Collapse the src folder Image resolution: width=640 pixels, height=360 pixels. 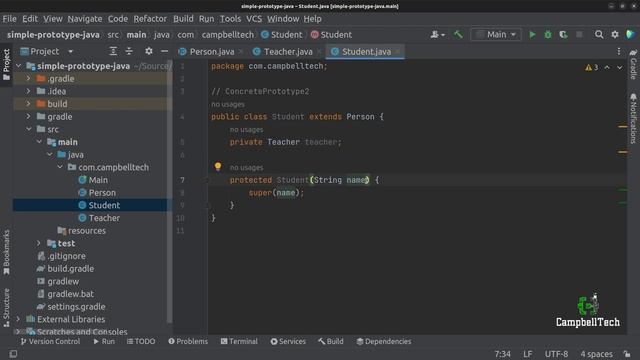pyautogui.click(x=28, y=129)
